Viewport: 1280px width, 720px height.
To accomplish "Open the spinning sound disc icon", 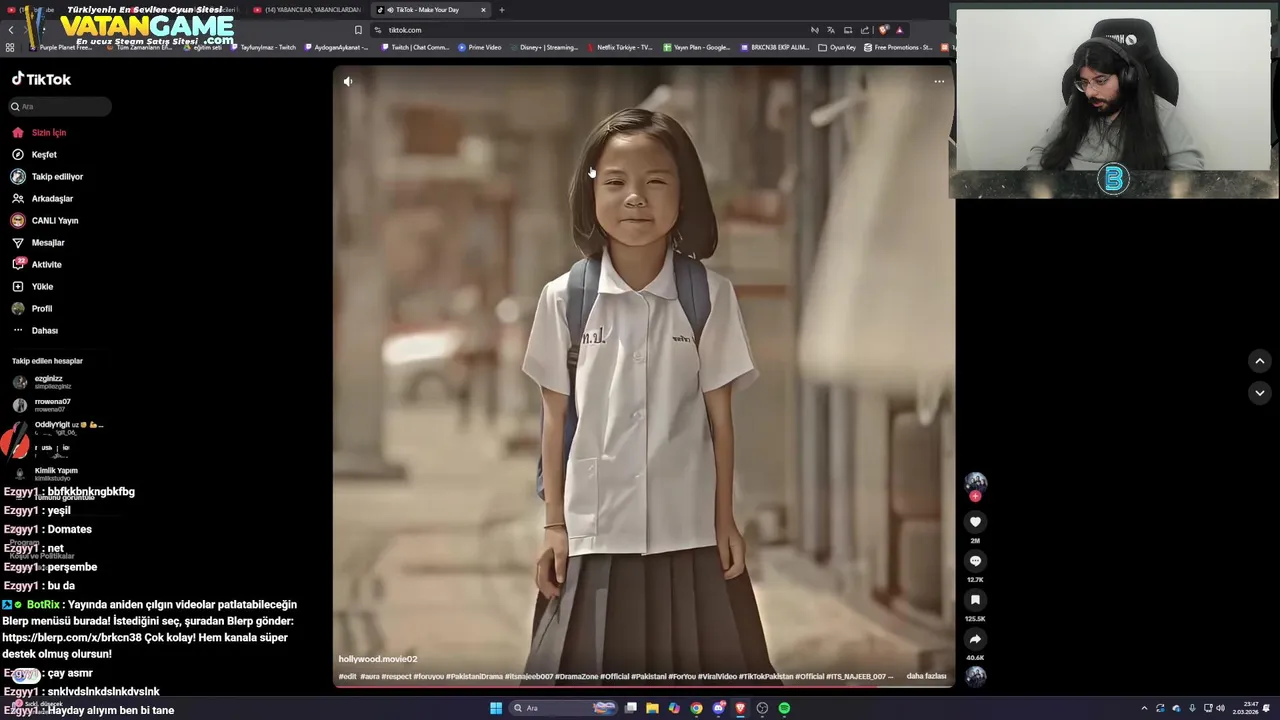I will pos(975,676).
